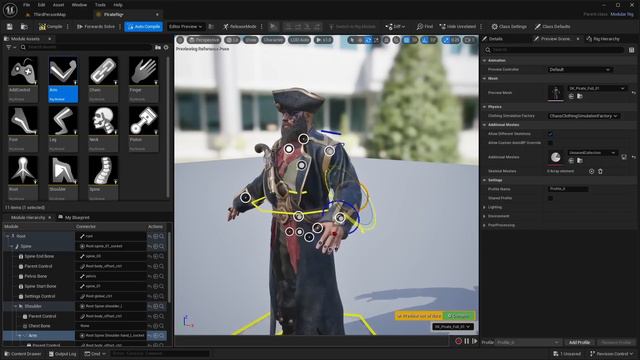Image resolution: width=640 pixels, height=360 pixels.
Task: Click the Module Assets search field
Action: 86,47
